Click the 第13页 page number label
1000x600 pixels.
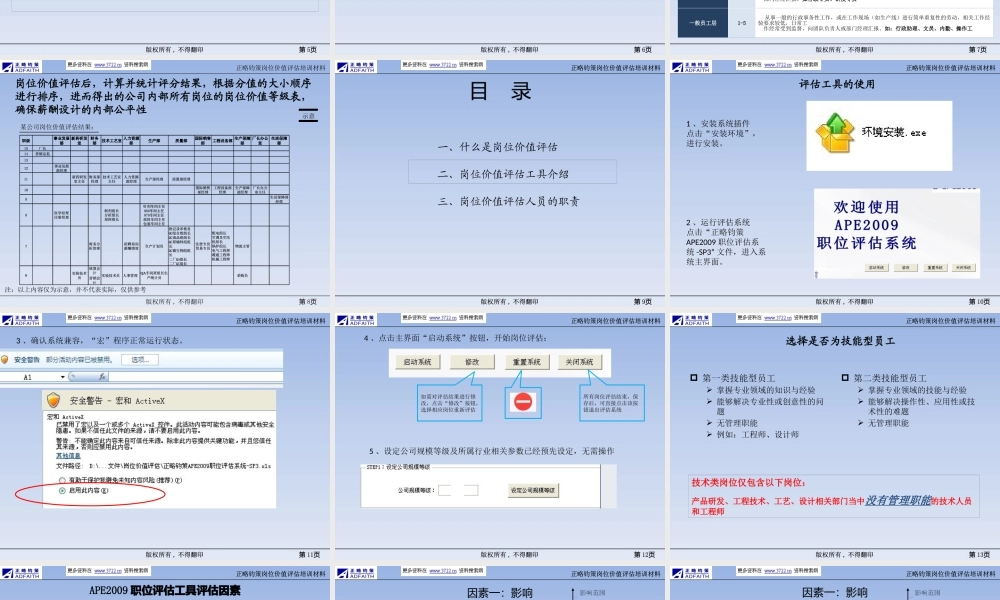979,555
